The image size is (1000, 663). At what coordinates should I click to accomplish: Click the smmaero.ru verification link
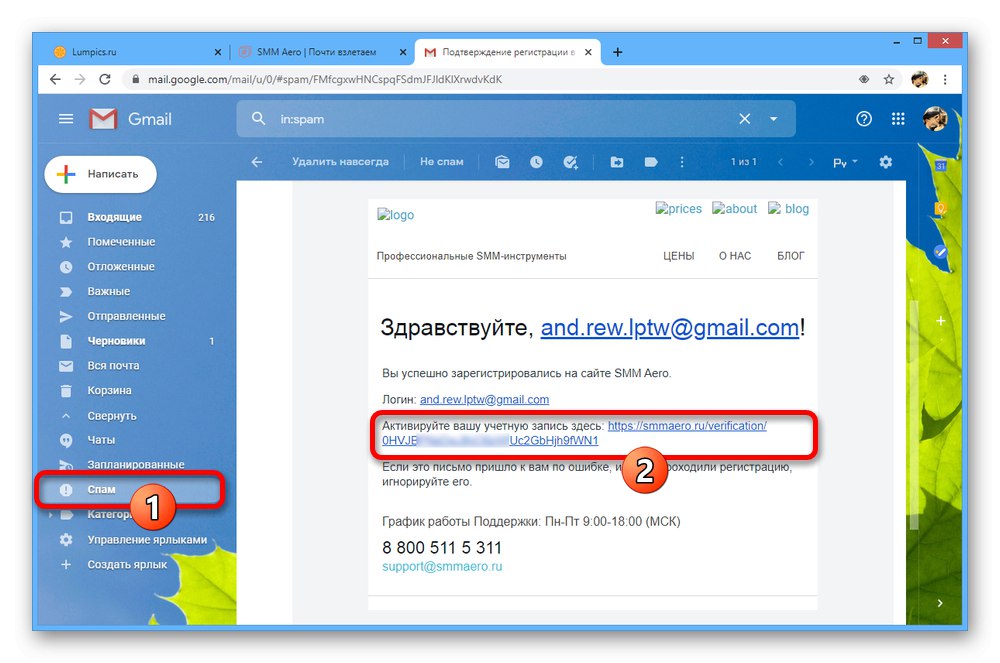click(x=687, y=425)
